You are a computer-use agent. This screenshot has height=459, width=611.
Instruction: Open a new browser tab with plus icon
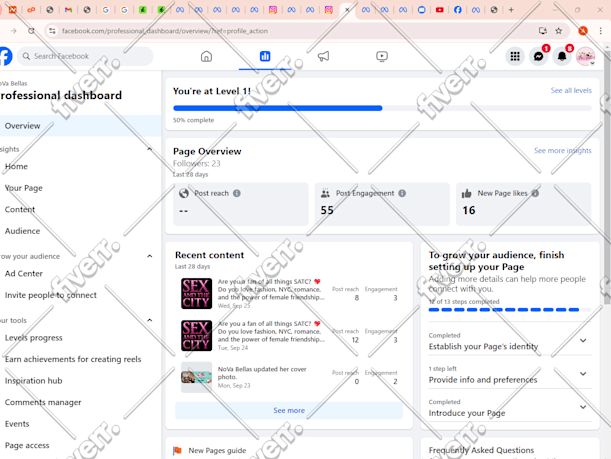point(511,10)
